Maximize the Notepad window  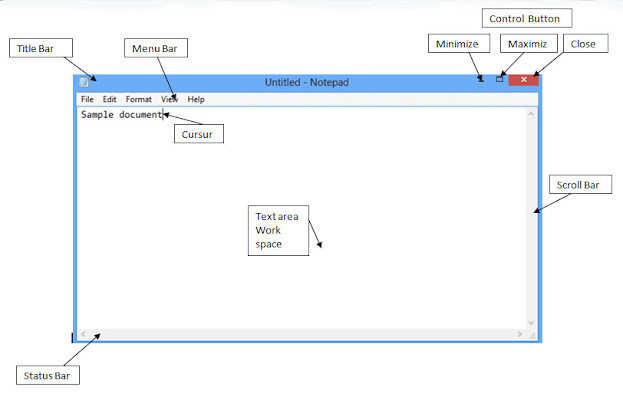pyautogui.click(x=499, y=79)
